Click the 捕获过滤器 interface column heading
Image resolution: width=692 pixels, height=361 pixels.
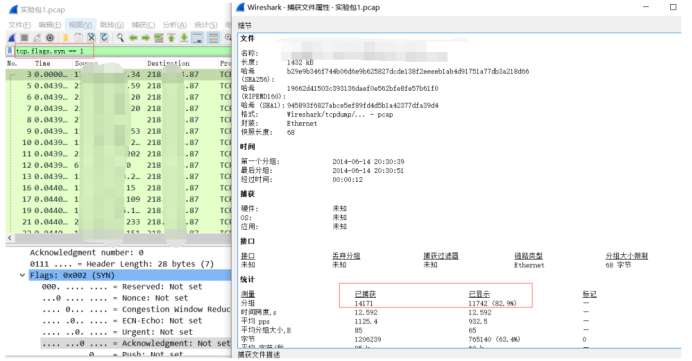click(441, 256)
